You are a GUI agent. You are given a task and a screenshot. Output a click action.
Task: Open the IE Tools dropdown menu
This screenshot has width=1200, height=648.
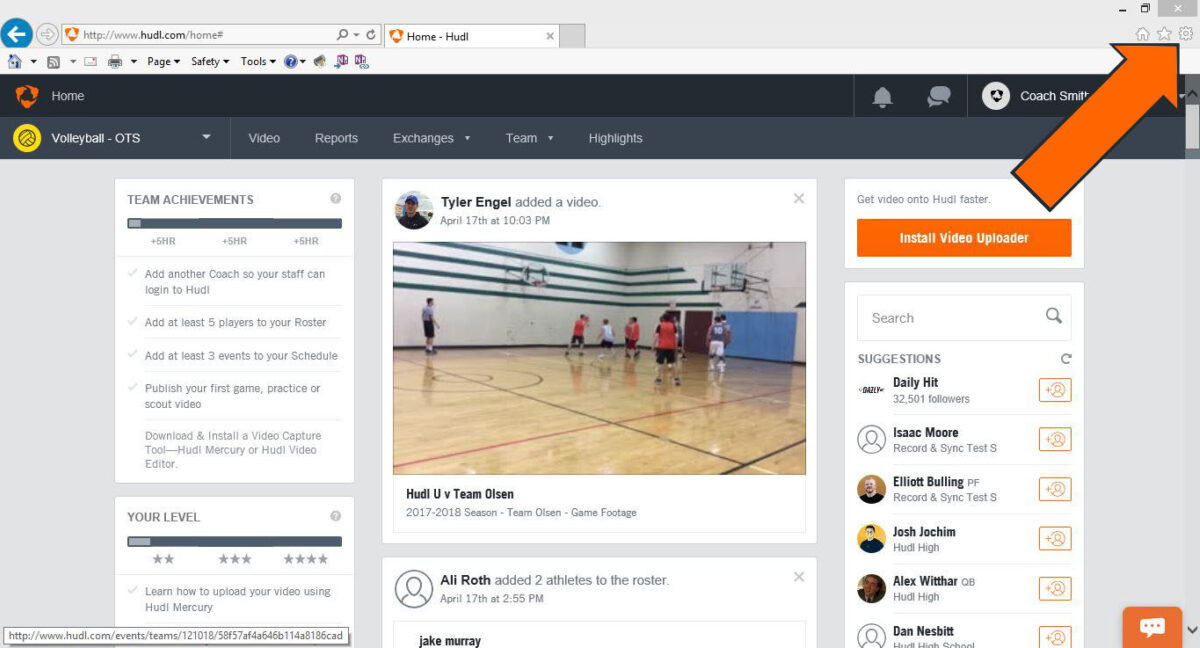click(258, 62)
